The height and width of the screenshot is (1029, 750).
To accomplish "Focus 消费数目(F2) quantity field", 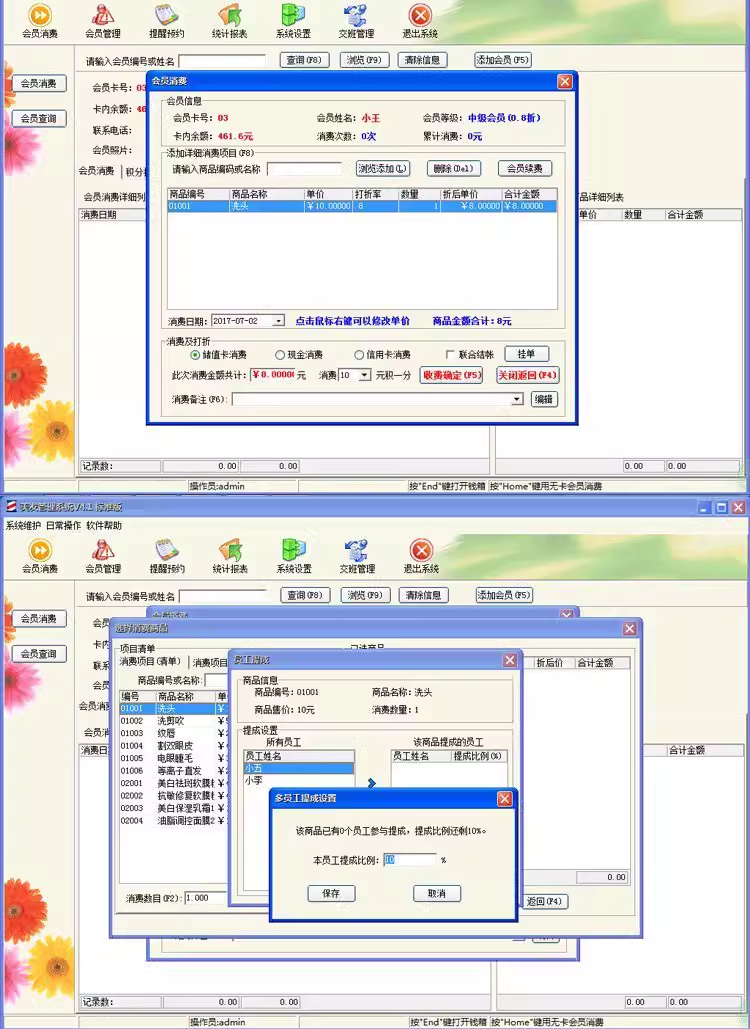I will click(x=206, y=898).
